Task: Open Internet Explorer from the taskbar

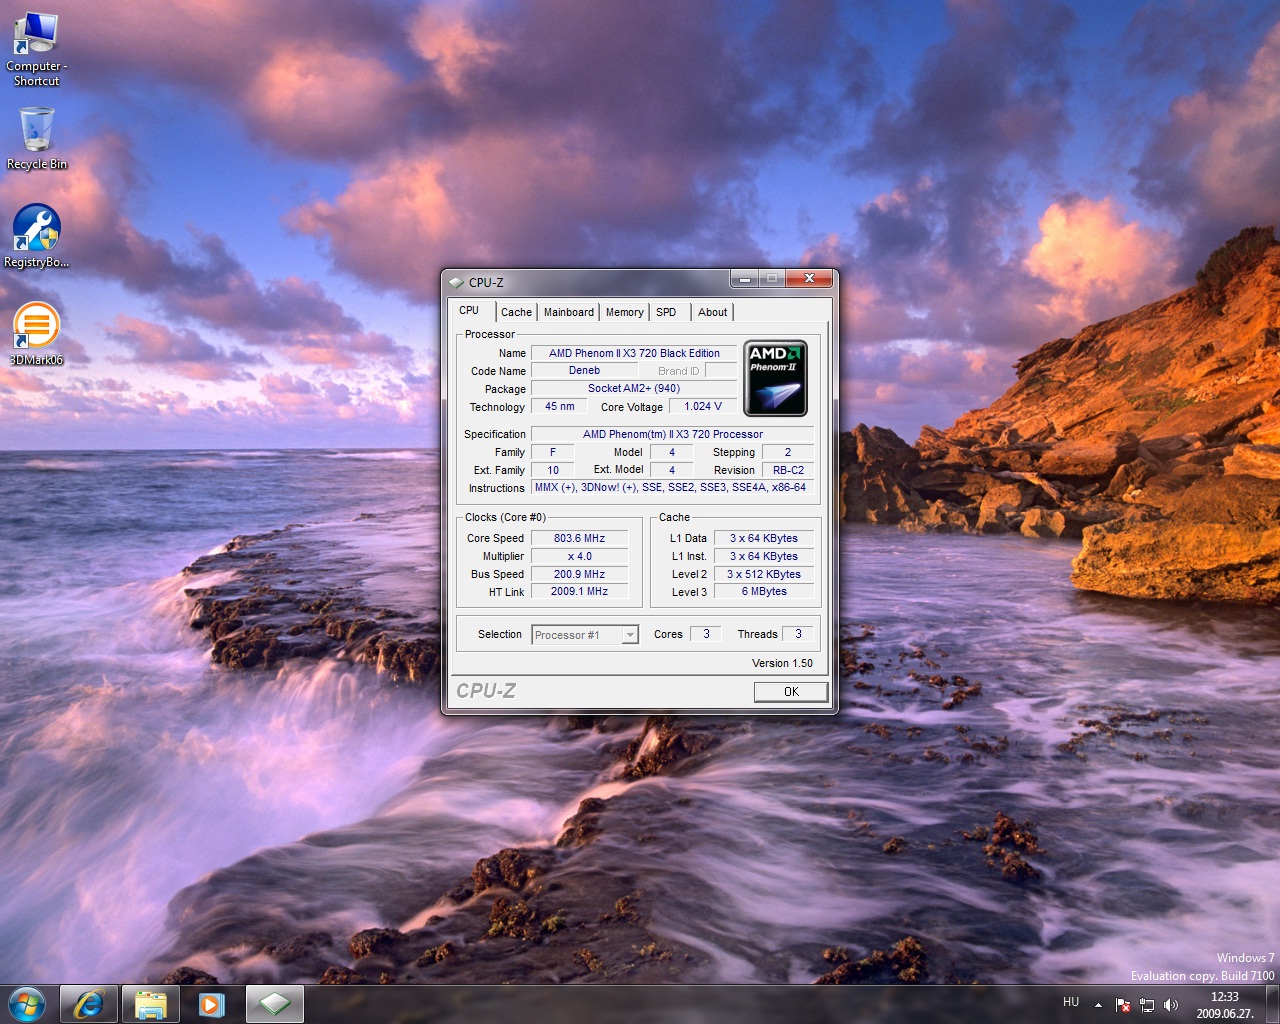Action: coord(89,1004)
